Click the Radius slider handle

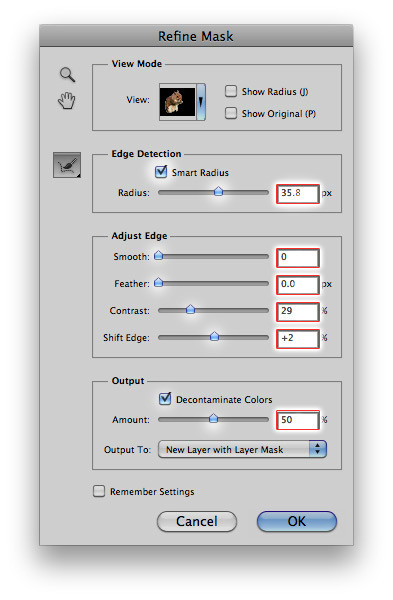[x=219, y=191]
